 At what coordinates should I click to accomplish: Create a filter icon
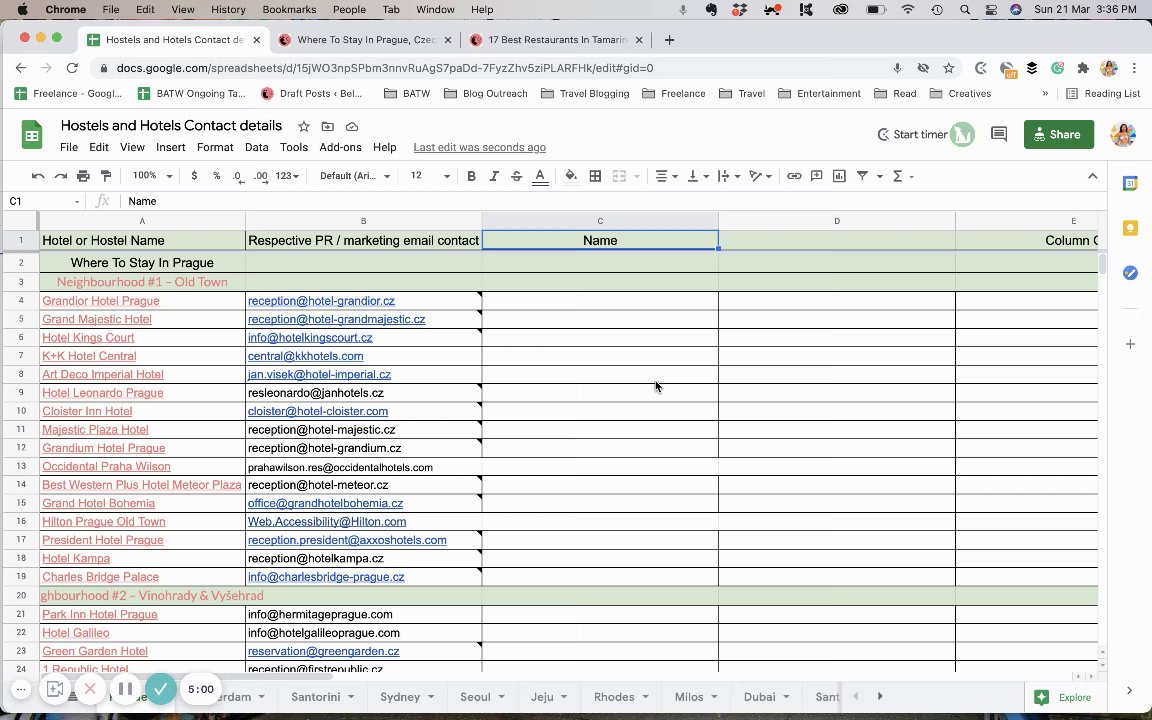coord(863,176)
